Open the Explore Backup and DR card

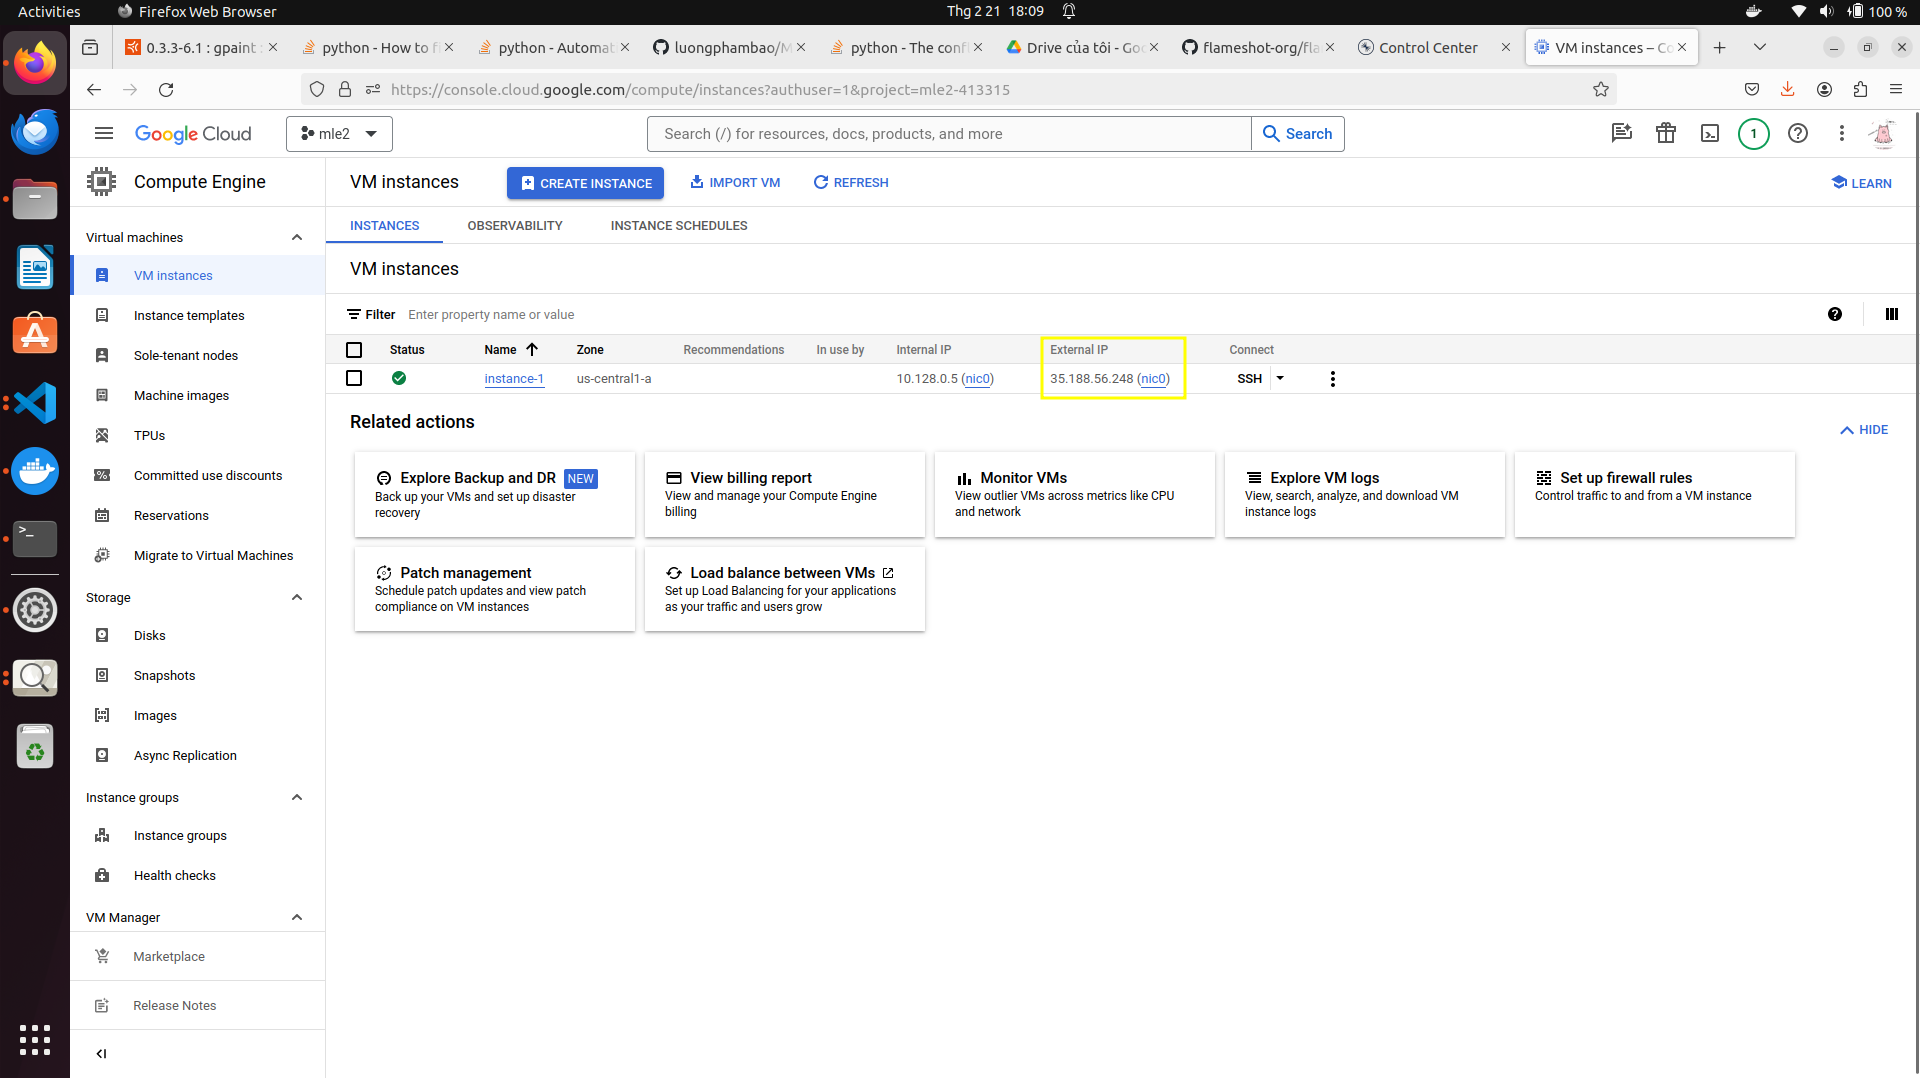pos(495,494)
